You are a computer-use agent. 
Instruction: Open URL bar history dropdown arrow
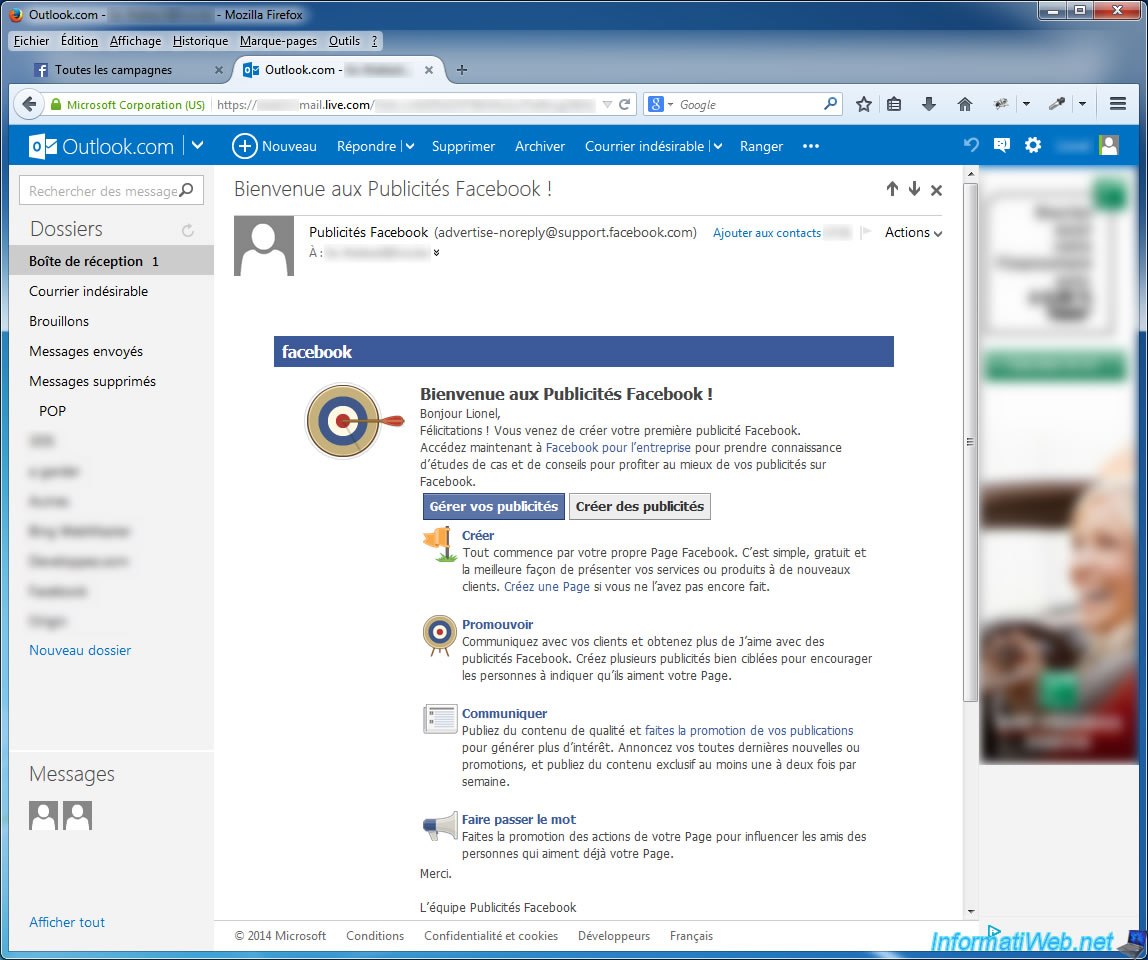pos(607,105)
